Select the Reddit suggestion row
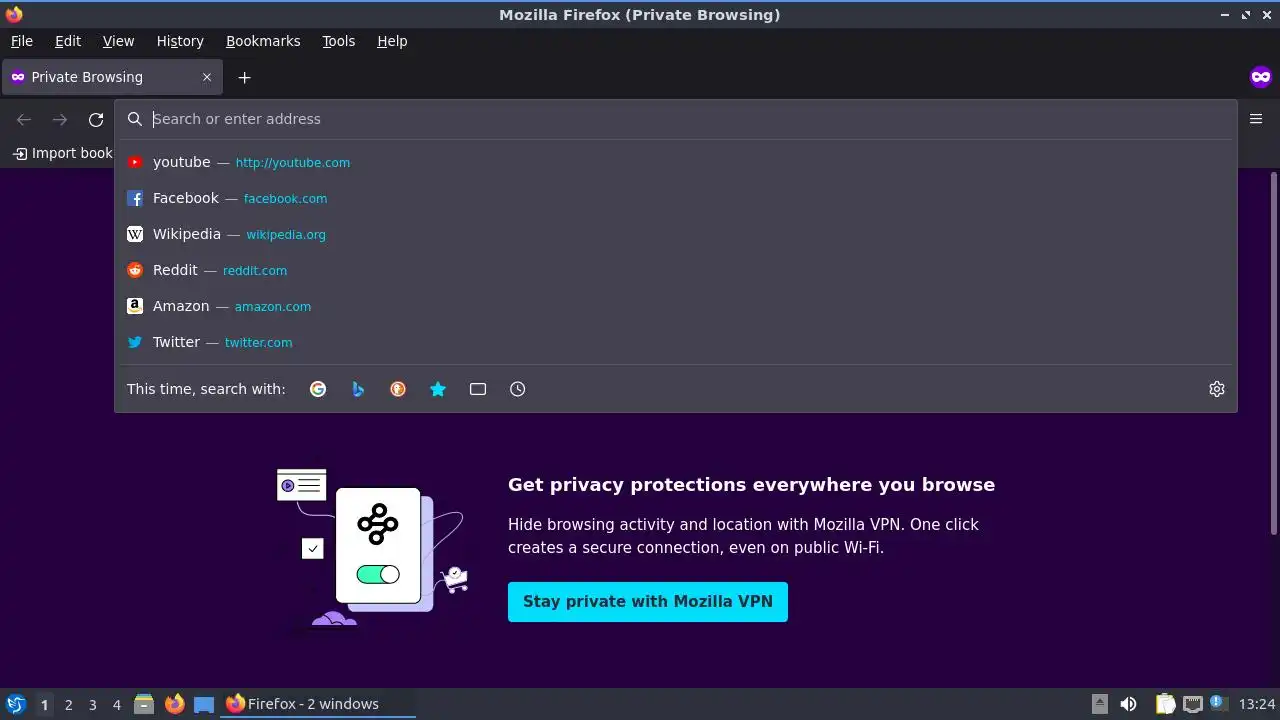The height and width of the screenshot is (720, 1280). (676, 270)
